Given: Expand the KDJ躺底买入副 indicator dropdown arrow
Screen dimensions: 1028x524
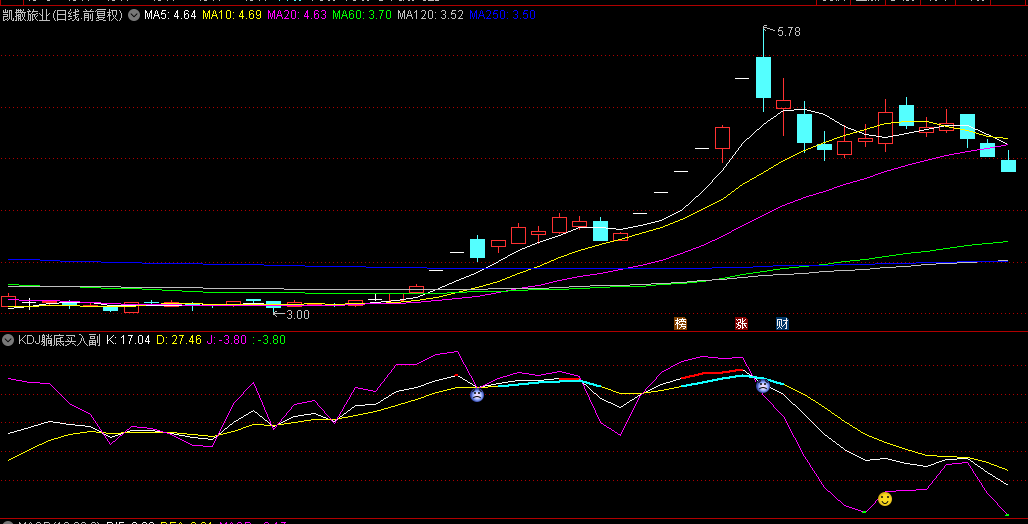Looking at the screenshot, I should 8,340.
